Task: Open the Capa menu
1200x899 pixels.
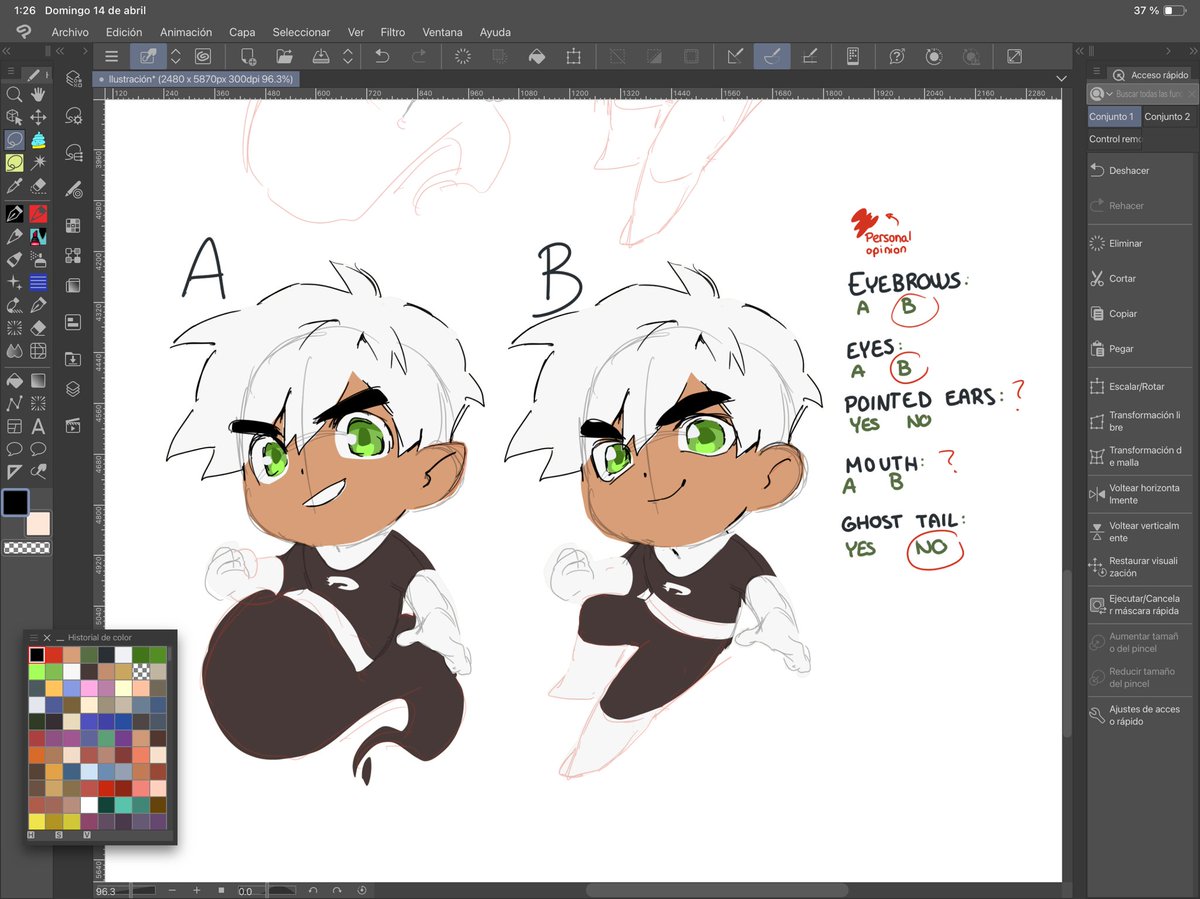Action: coord(242,32)
